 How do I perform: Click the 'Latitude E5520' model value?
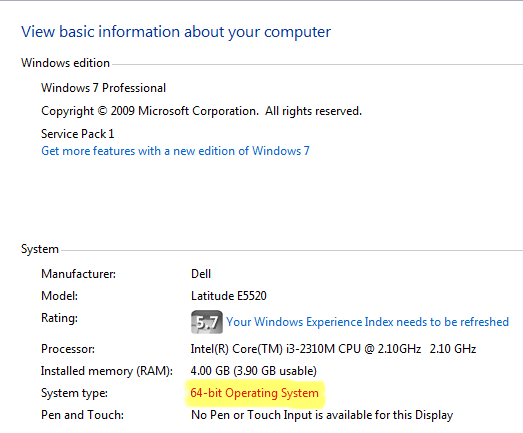coord(229,296)
